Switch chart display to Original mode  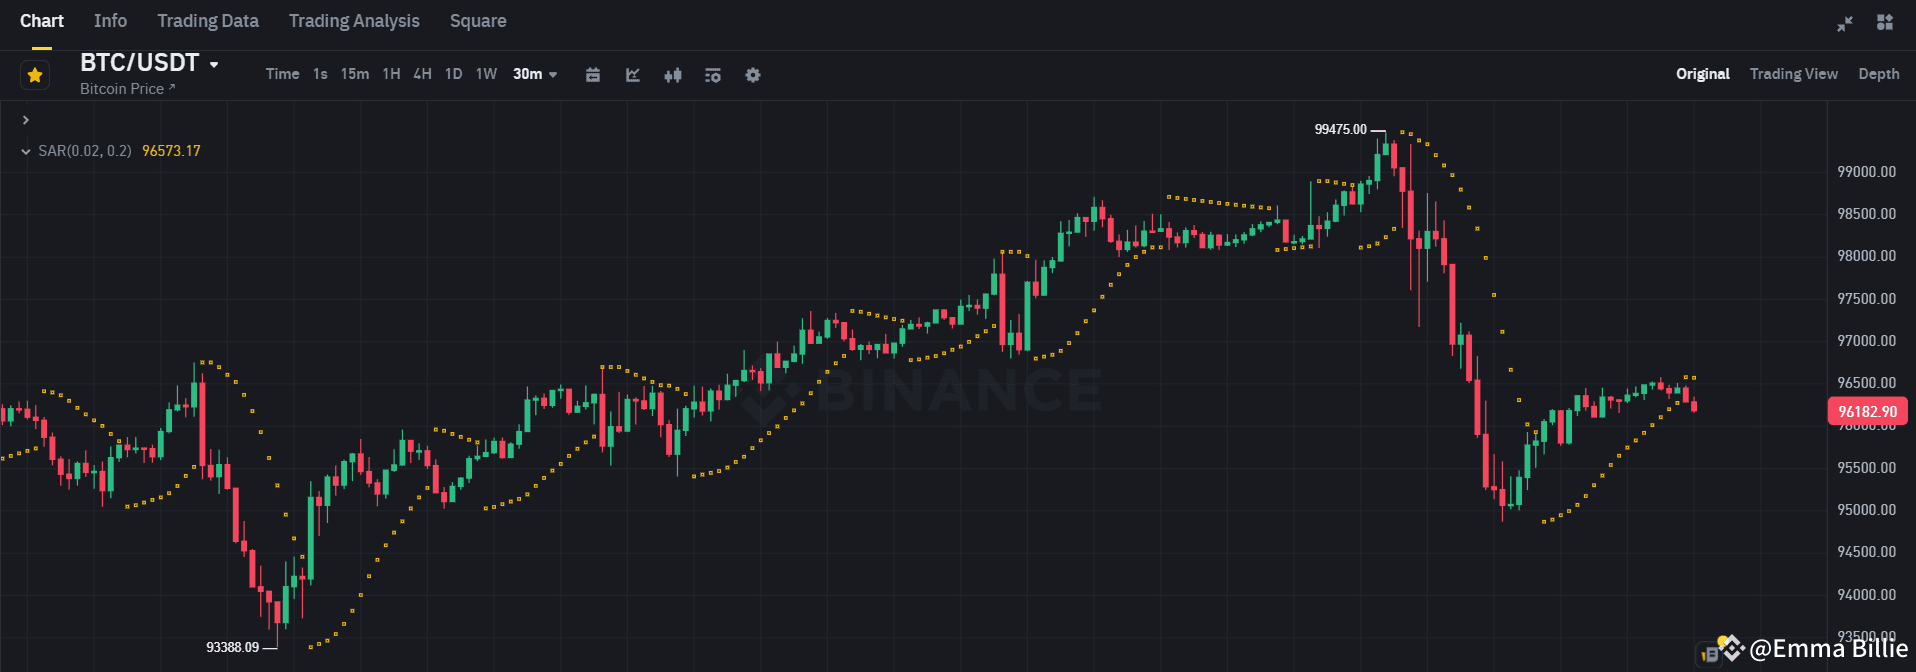coord(1702,74)
